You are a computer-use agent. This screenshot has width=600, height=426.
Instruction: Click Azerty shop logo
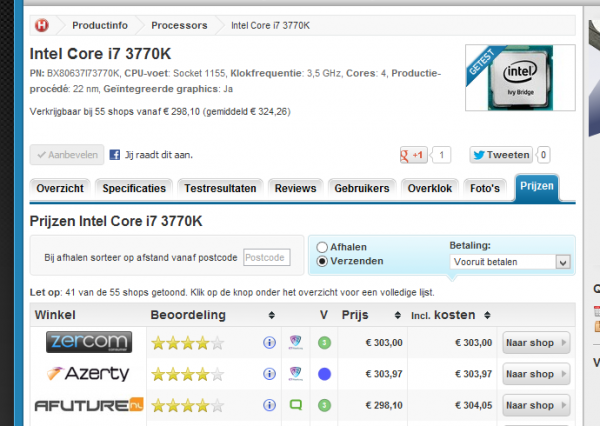(88, 374)
